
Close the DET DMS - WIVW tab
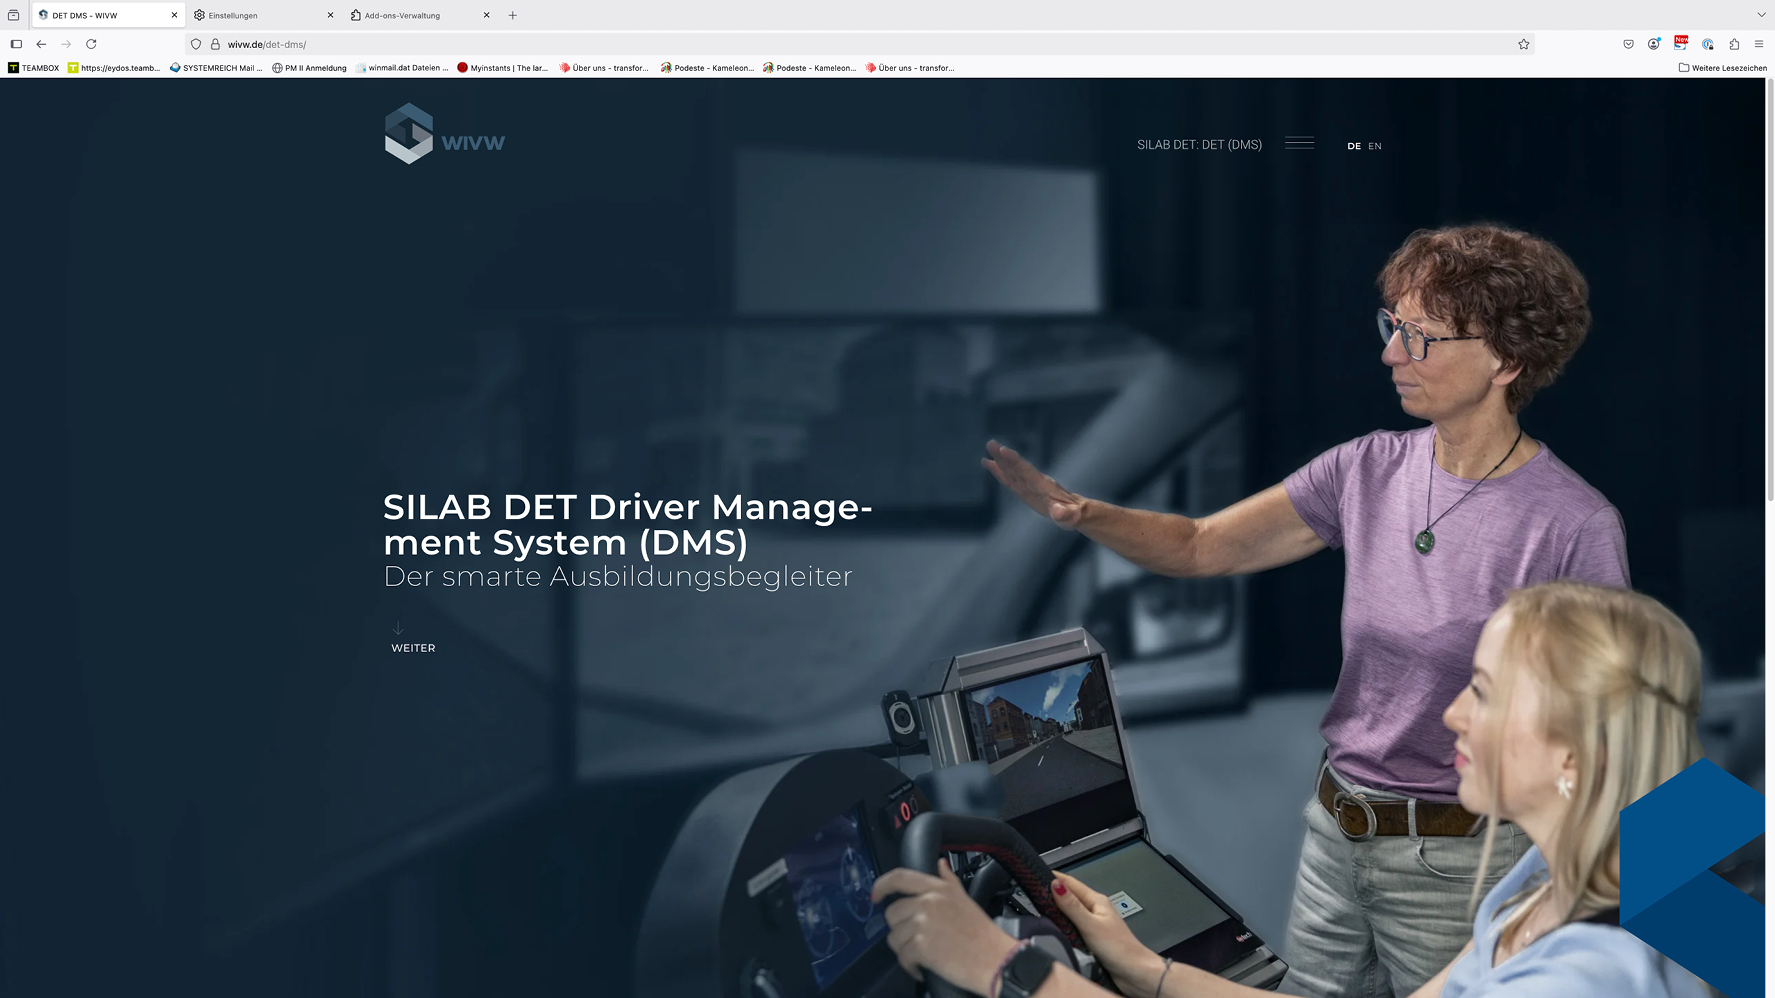point(174,15)
